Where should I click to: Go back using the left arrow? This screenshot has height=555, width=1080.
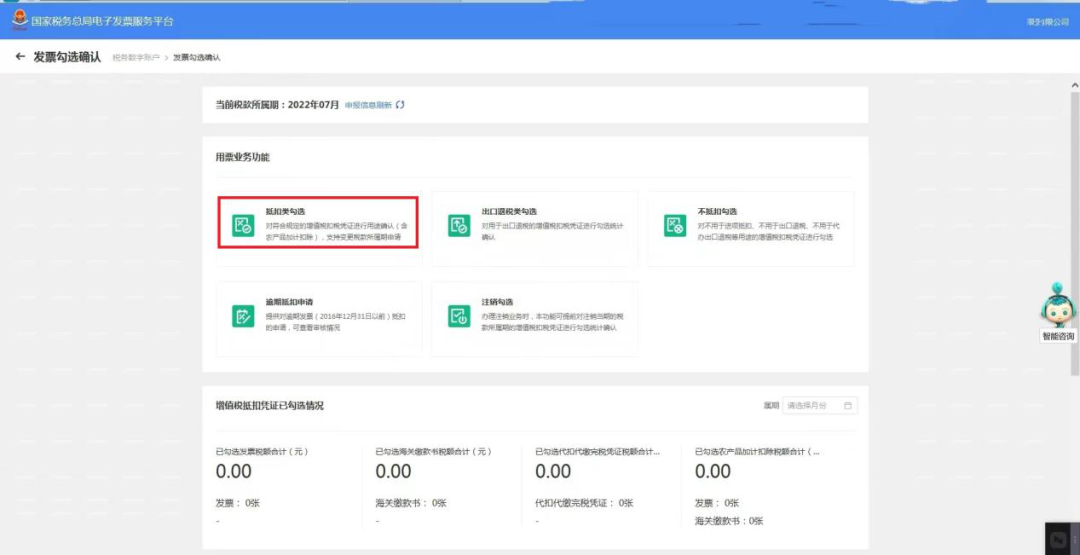click(x=20, y=56)
